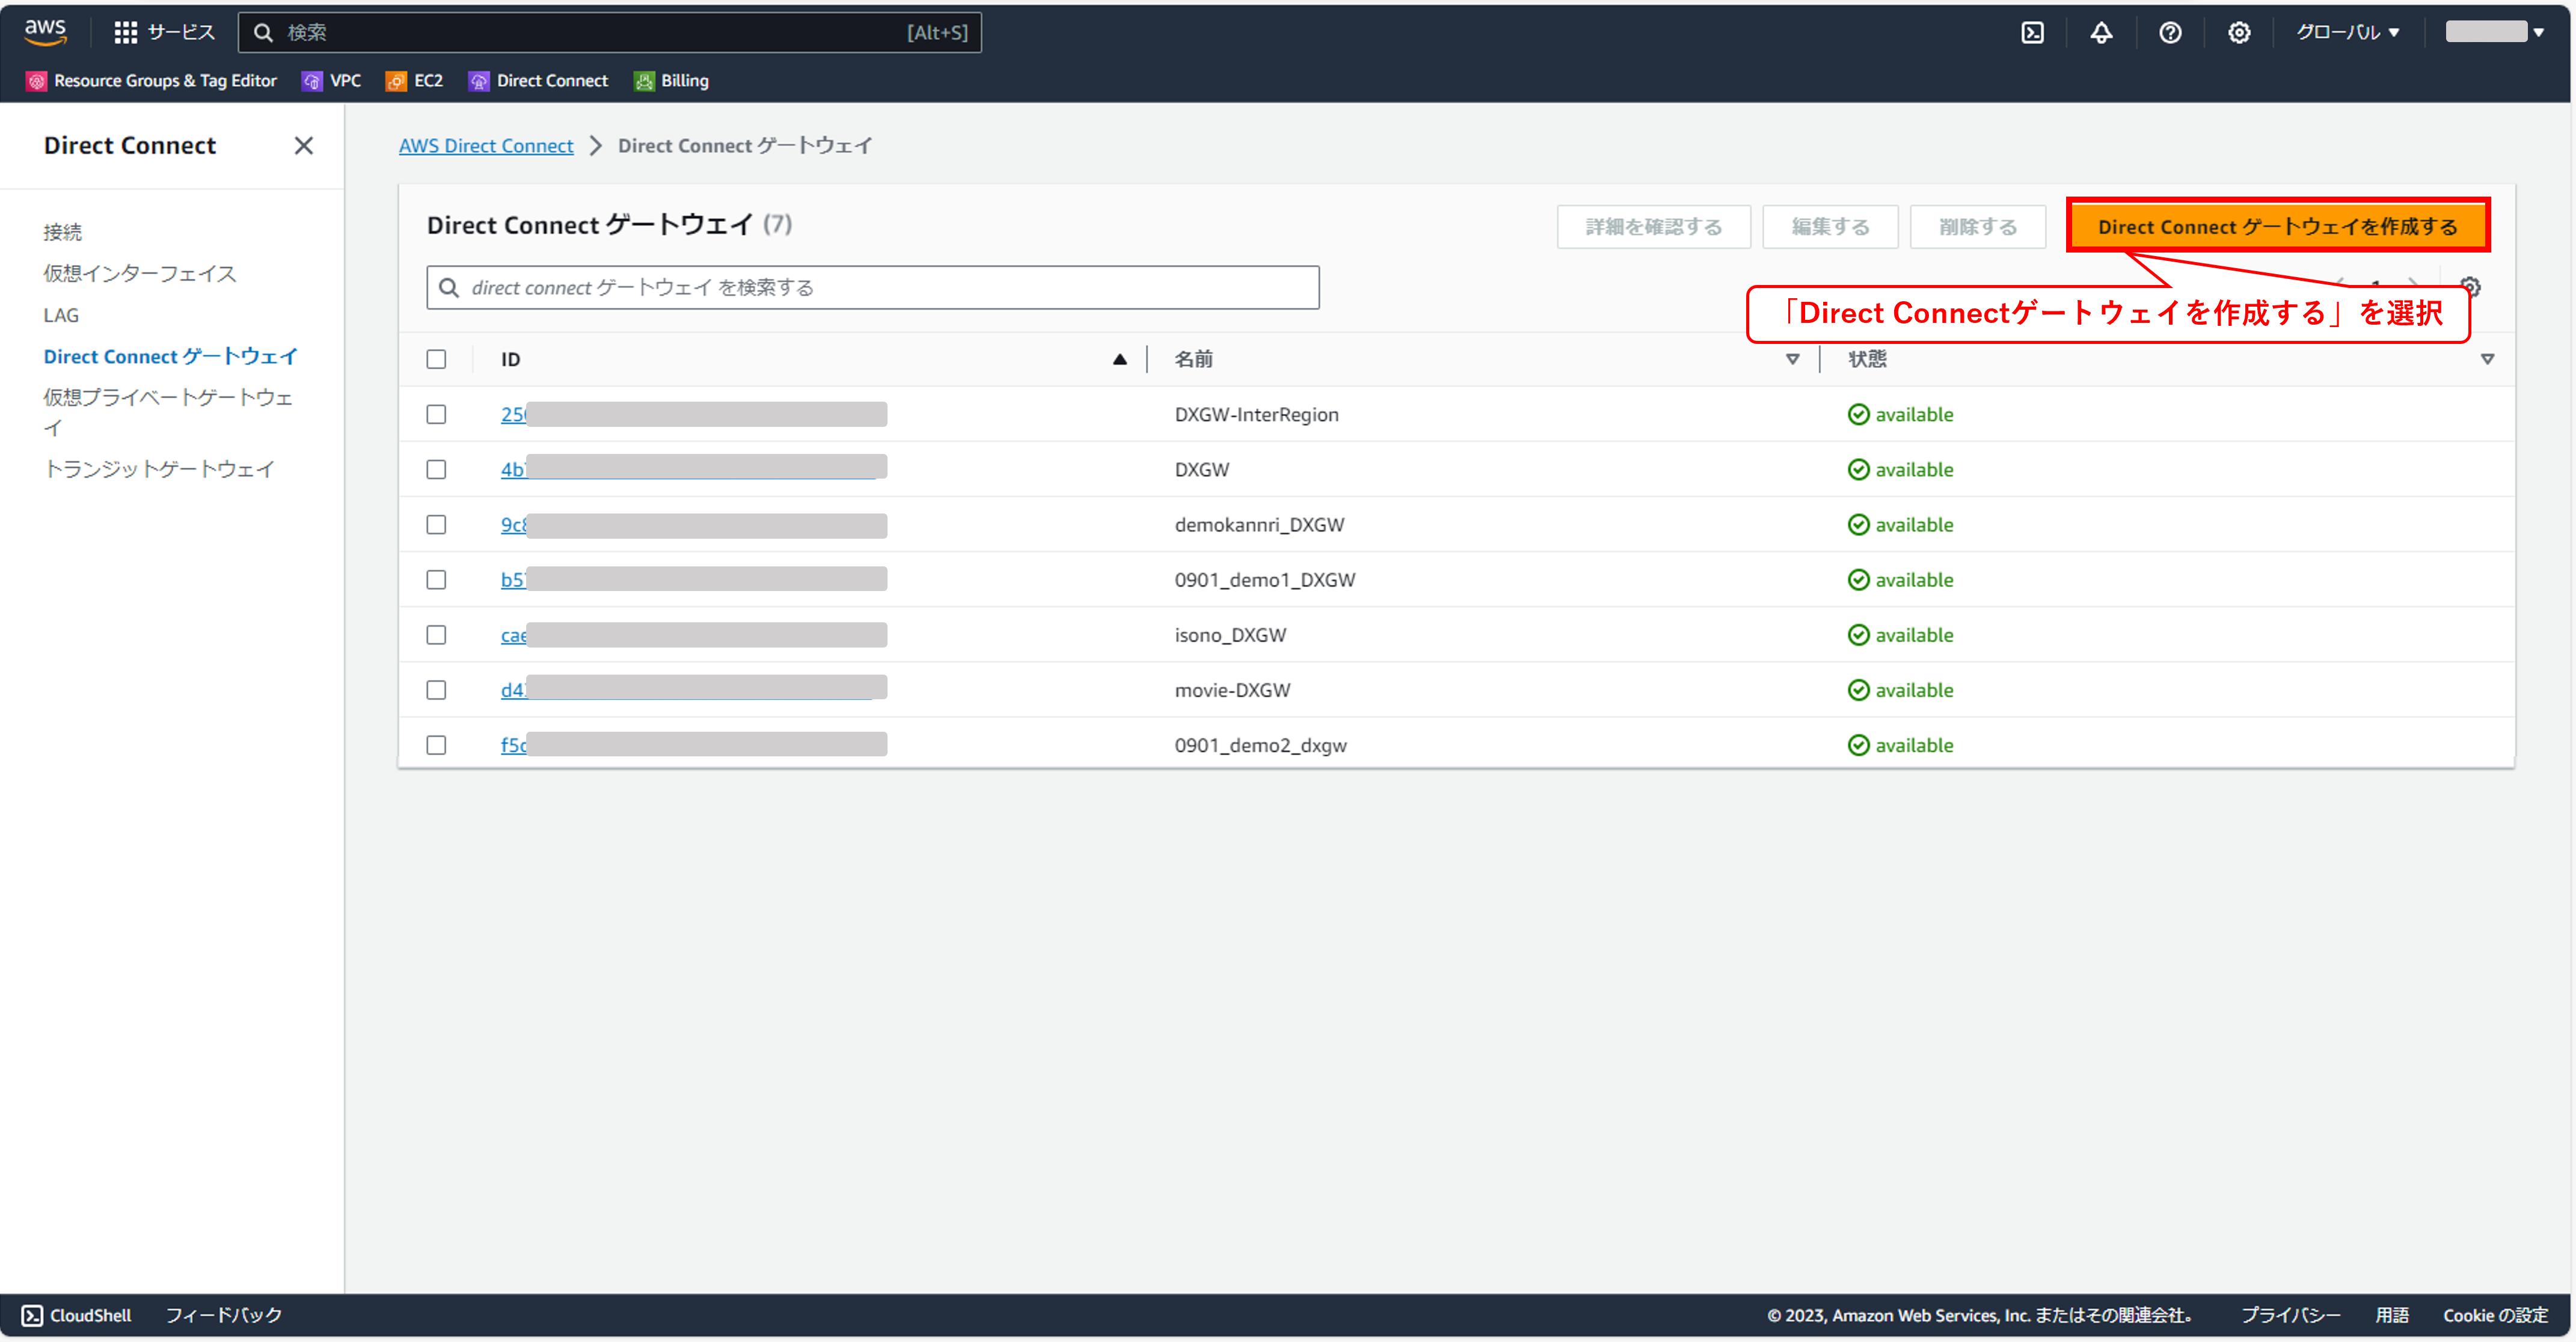Sort by ID column ascending arrow
Screen dimensions: 2576x1342
(x=1119, y=359)
